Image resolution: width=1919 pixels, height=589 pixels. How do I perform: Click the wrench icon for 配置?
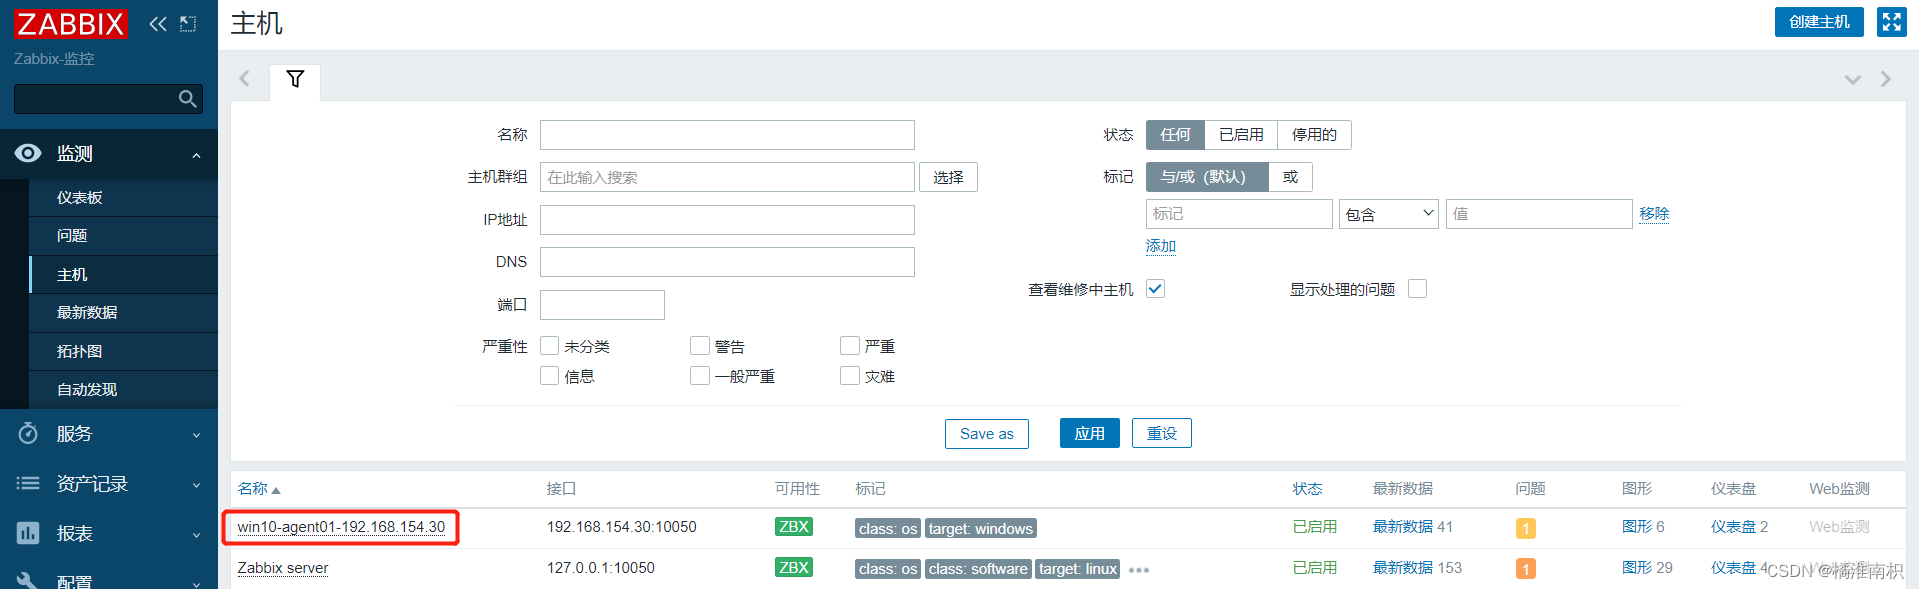pos(28,581)
